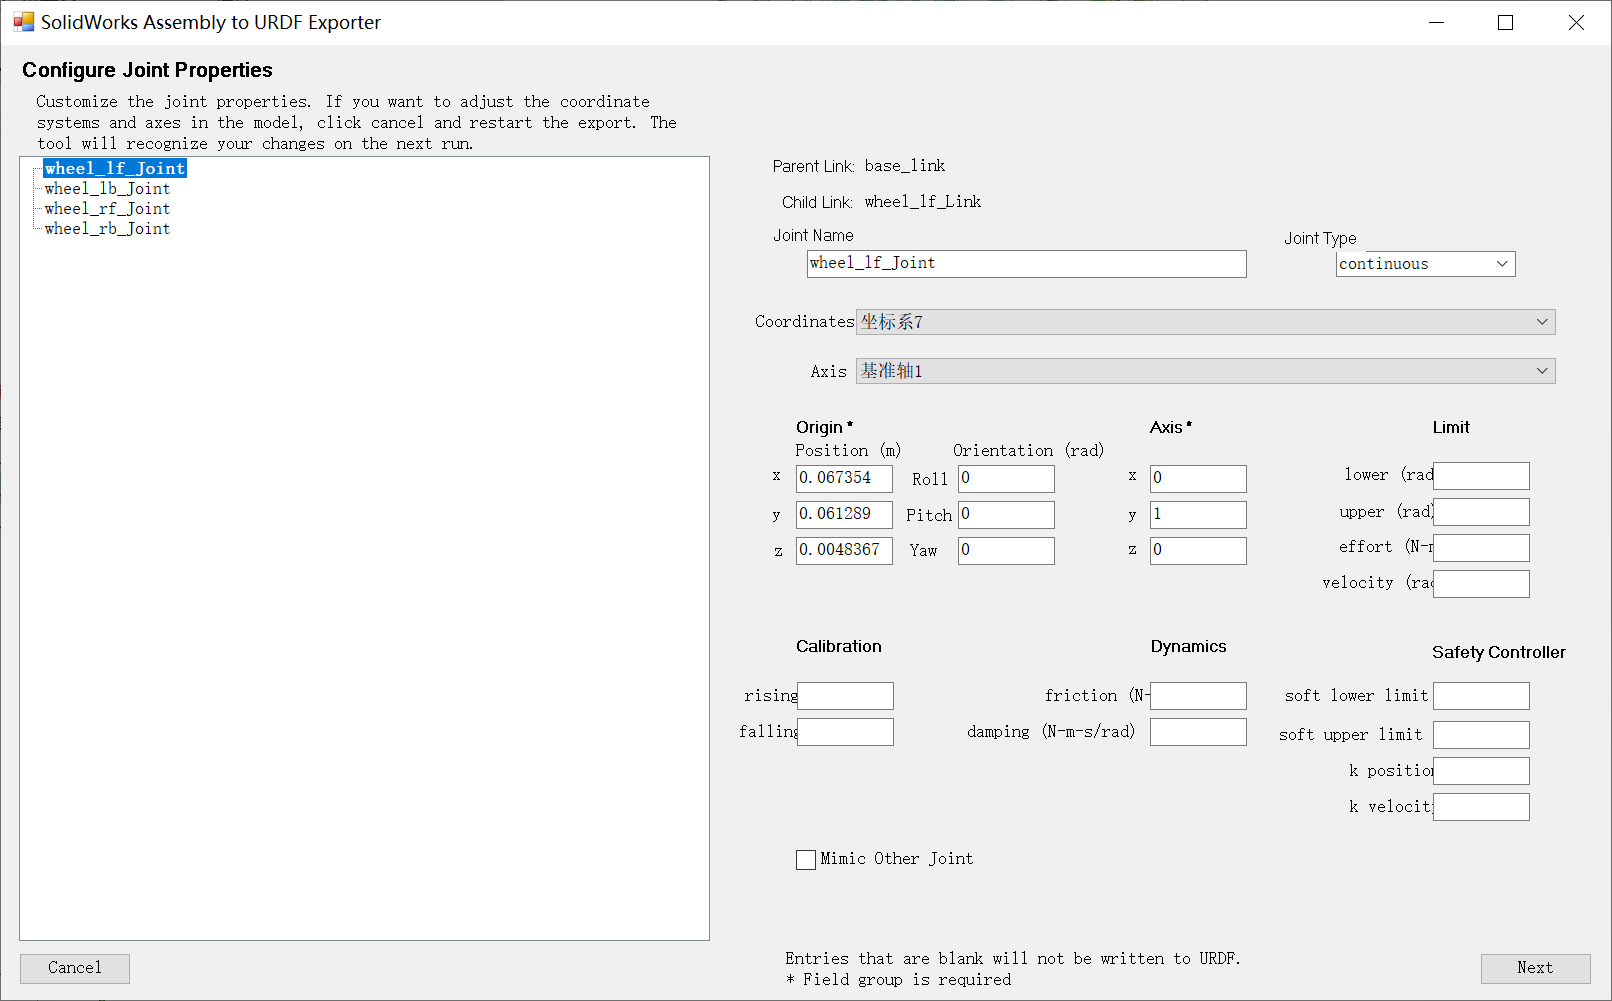
Task: Click the Calibration falling field
Action: coord(845,732)
